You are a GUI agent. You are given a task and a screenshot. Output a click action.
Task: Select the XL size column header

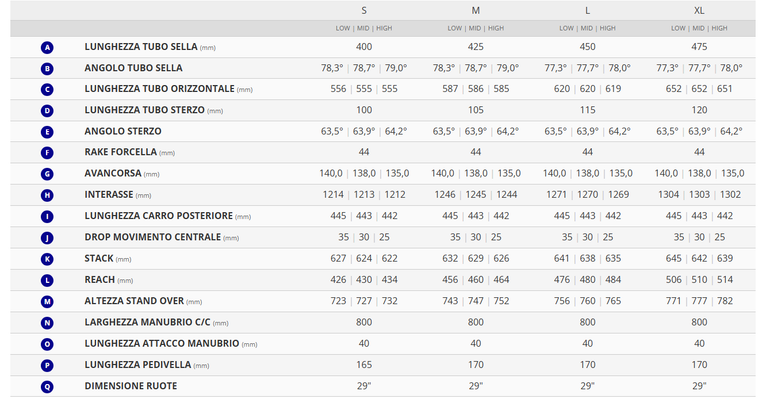click(x=699, y=11)
